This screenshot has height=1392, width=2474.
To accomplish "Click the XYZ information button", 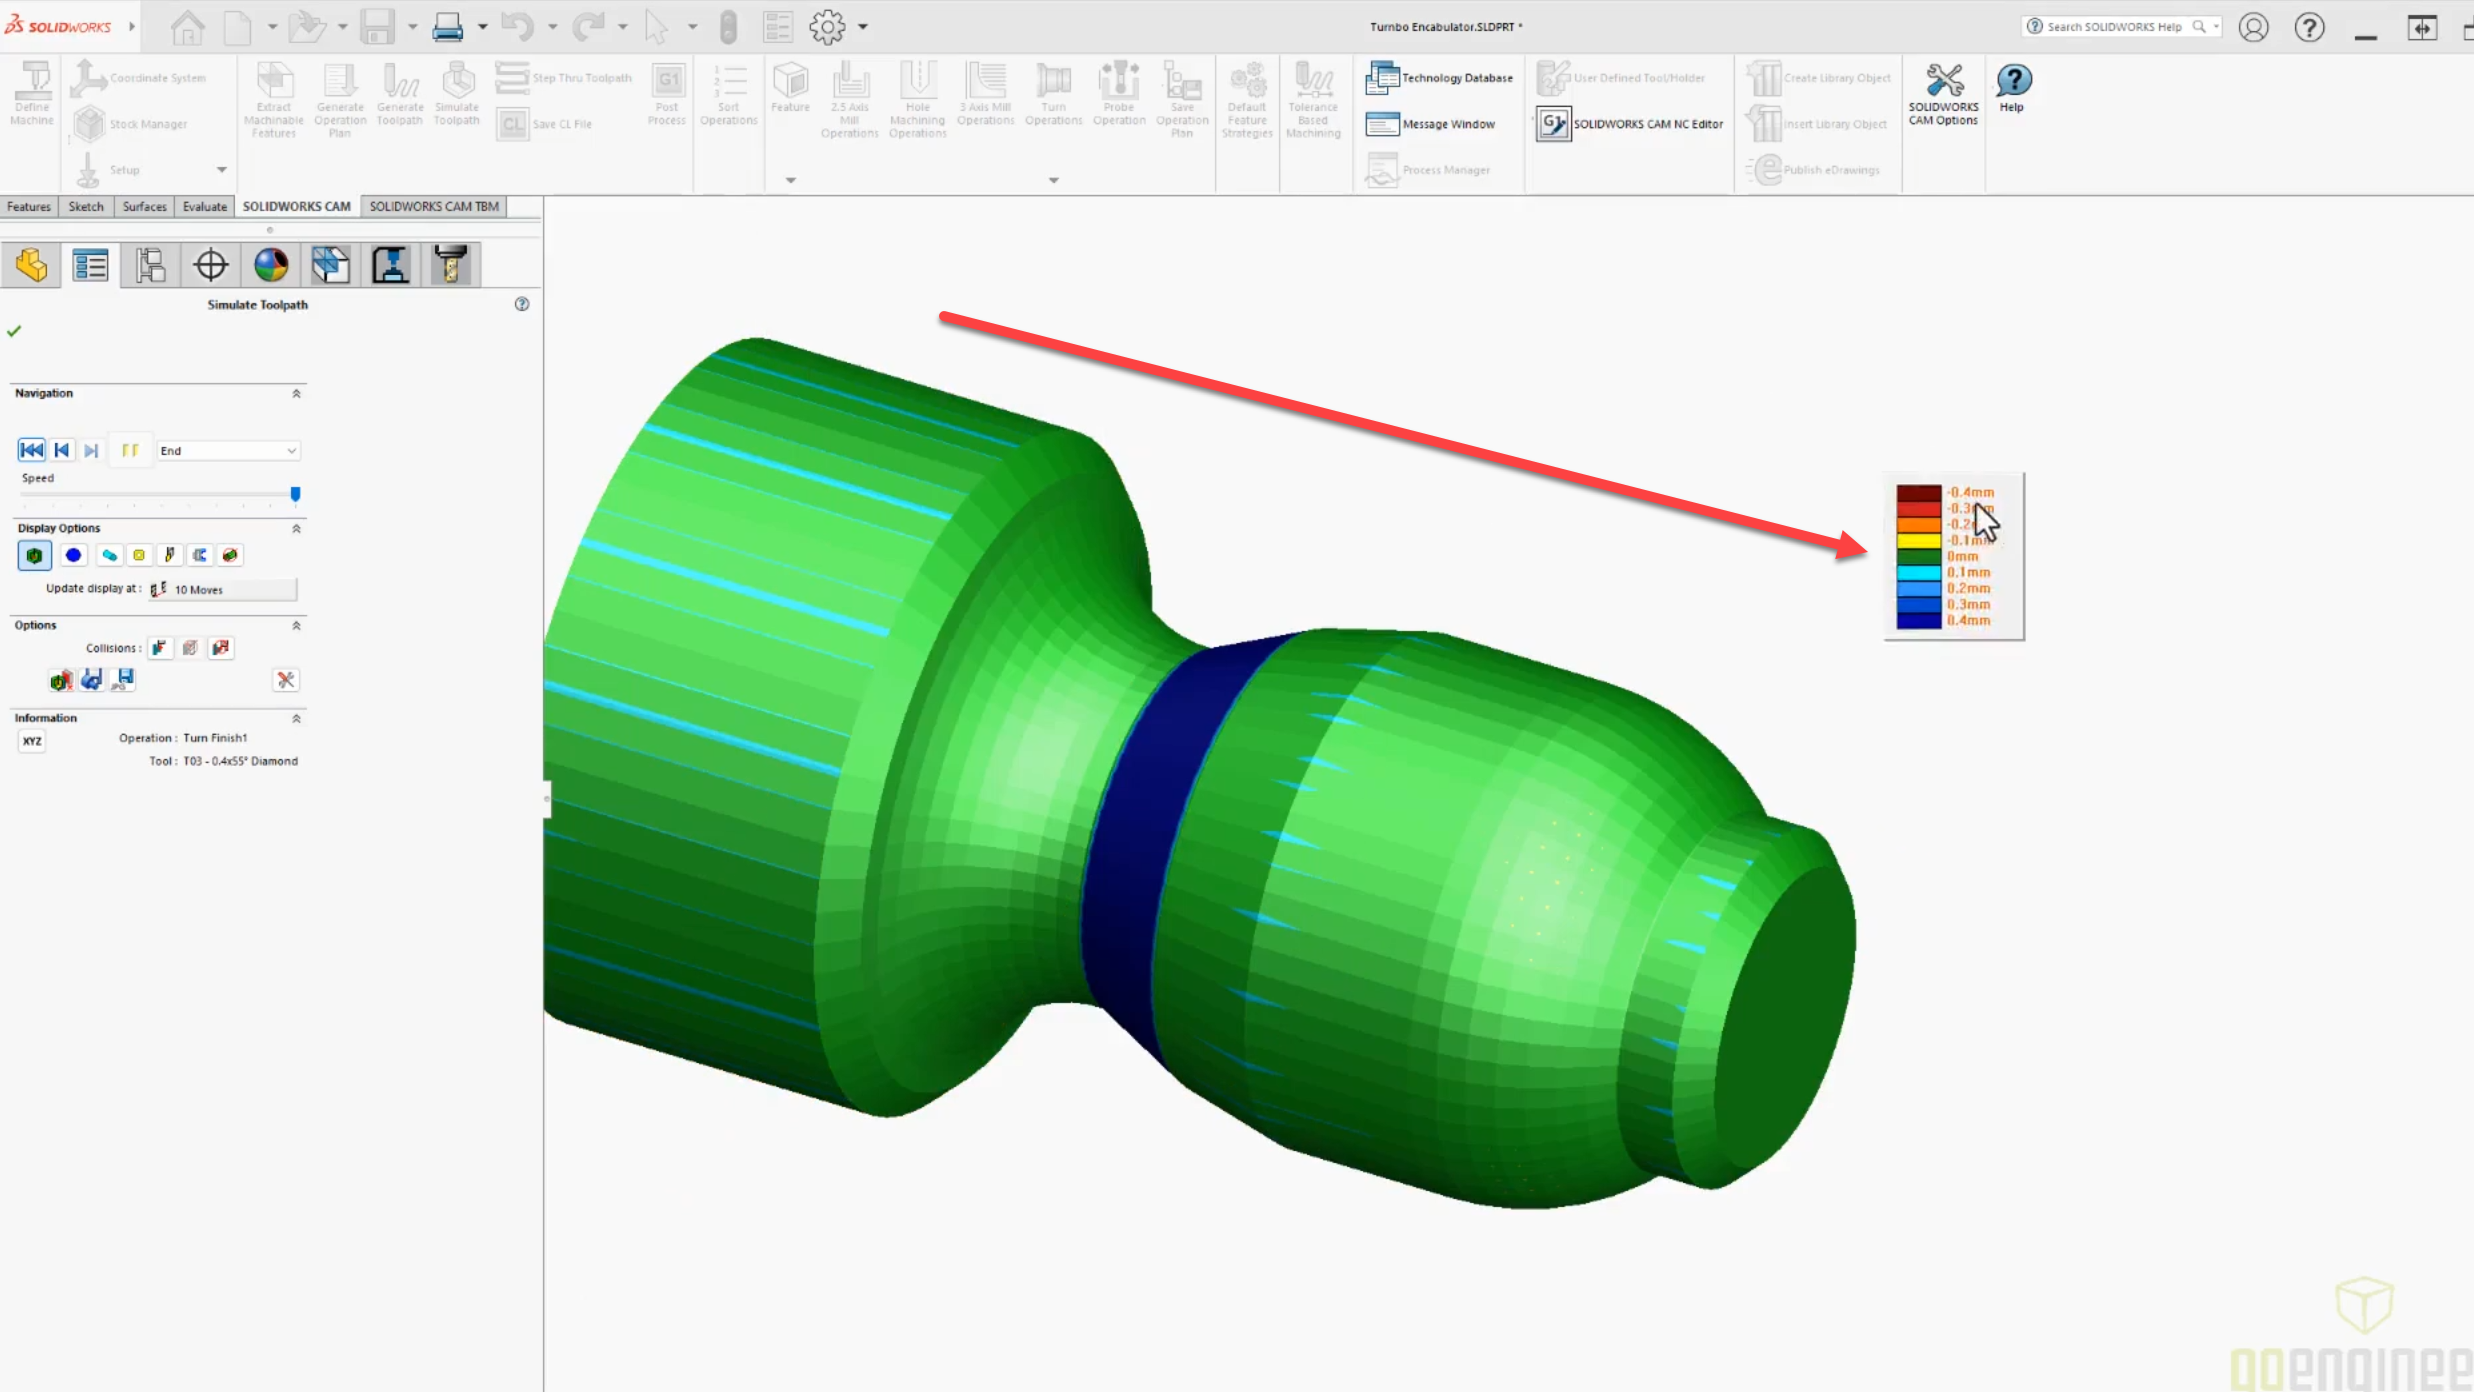I will pos(32,741).
